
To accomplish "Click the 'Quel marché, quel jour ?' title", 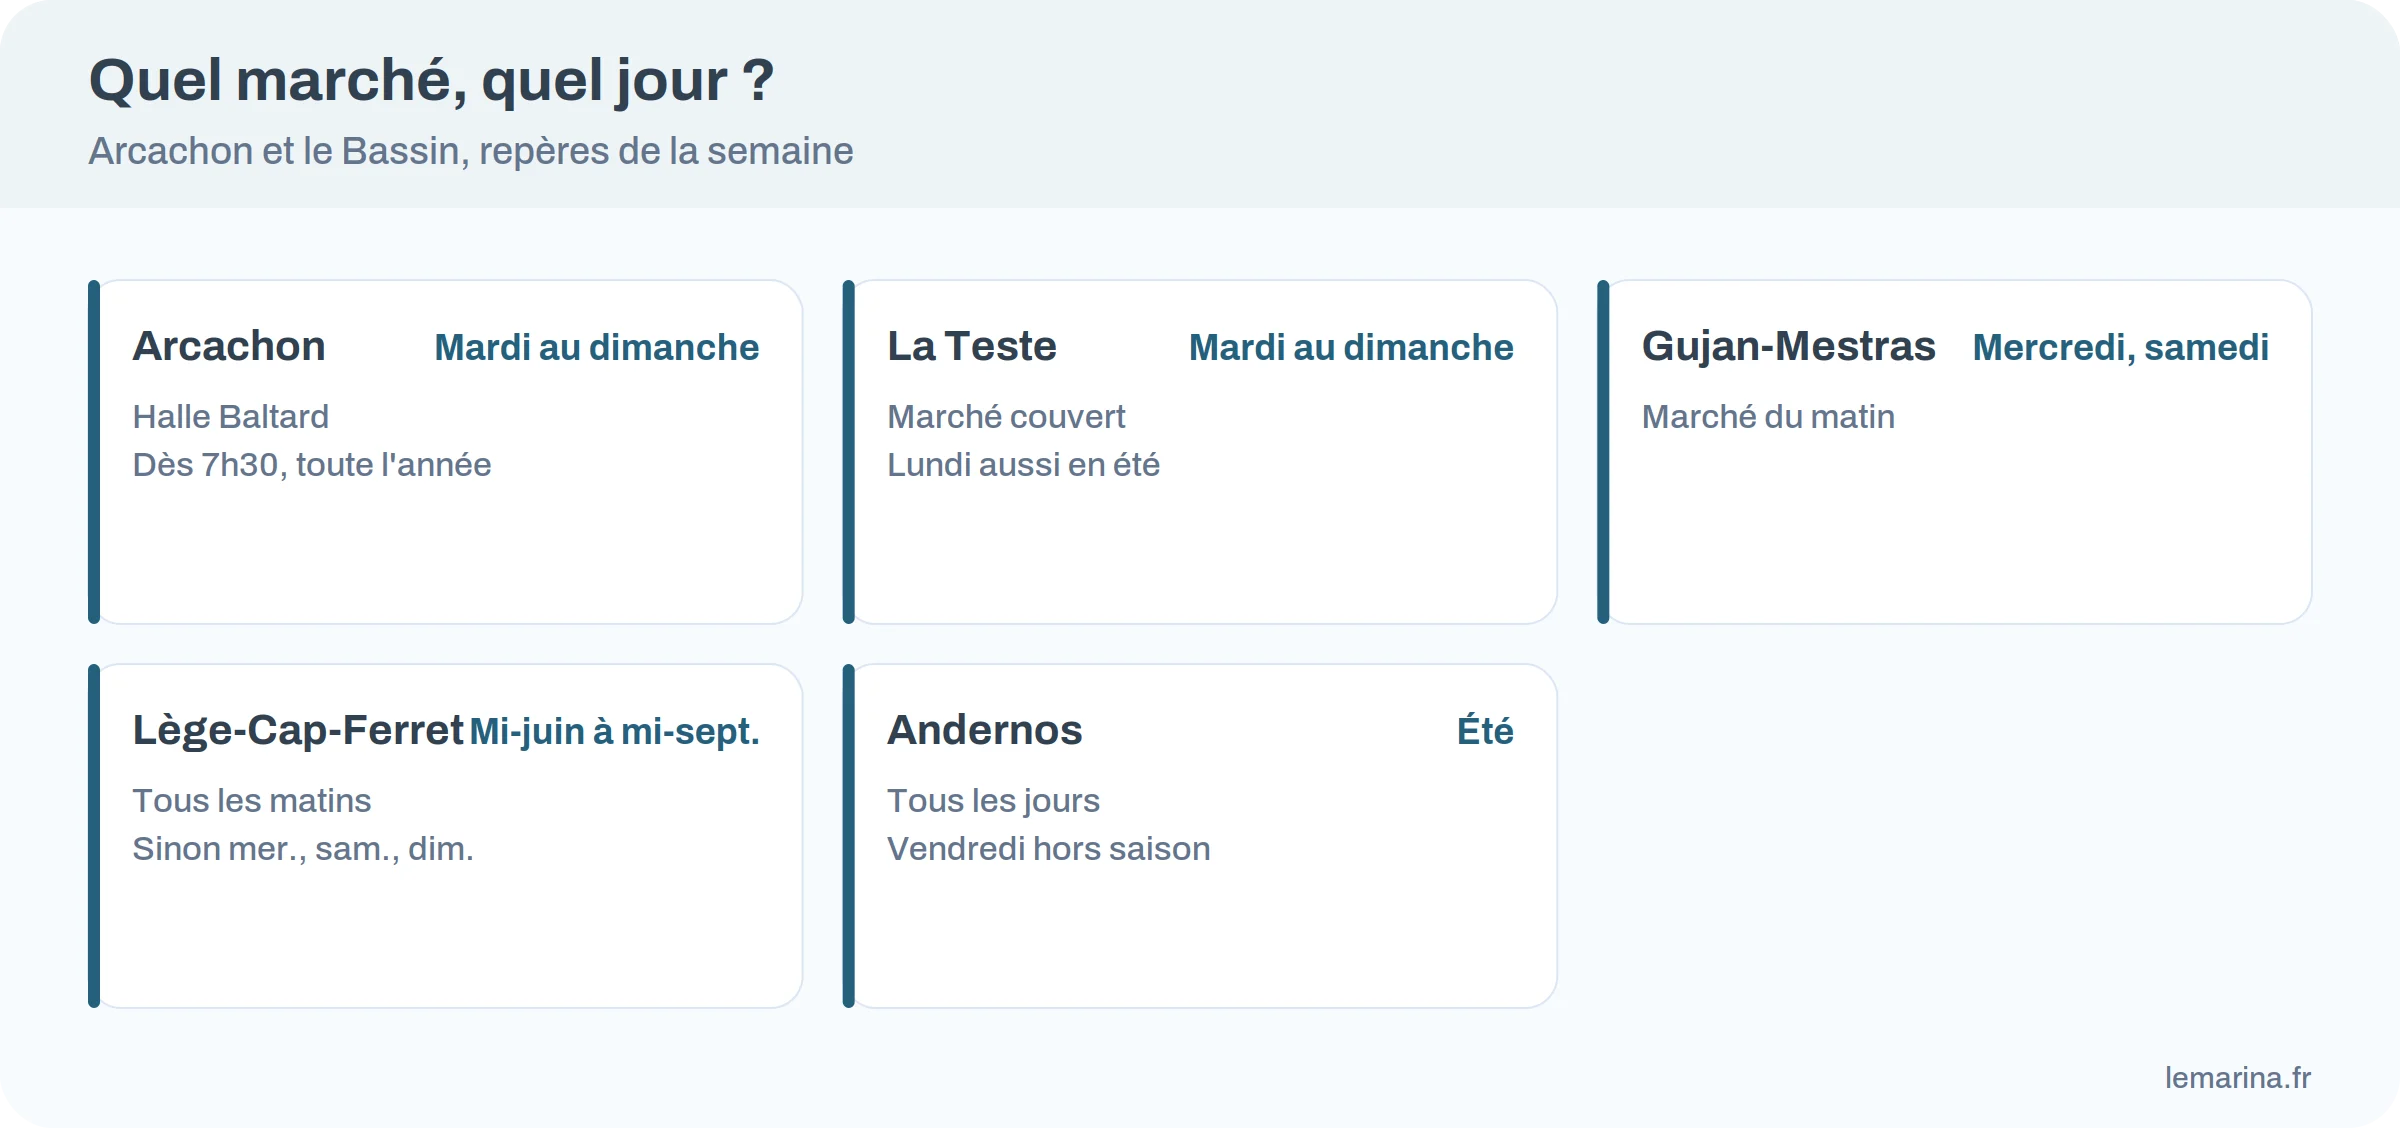I will tap(432, 80).
